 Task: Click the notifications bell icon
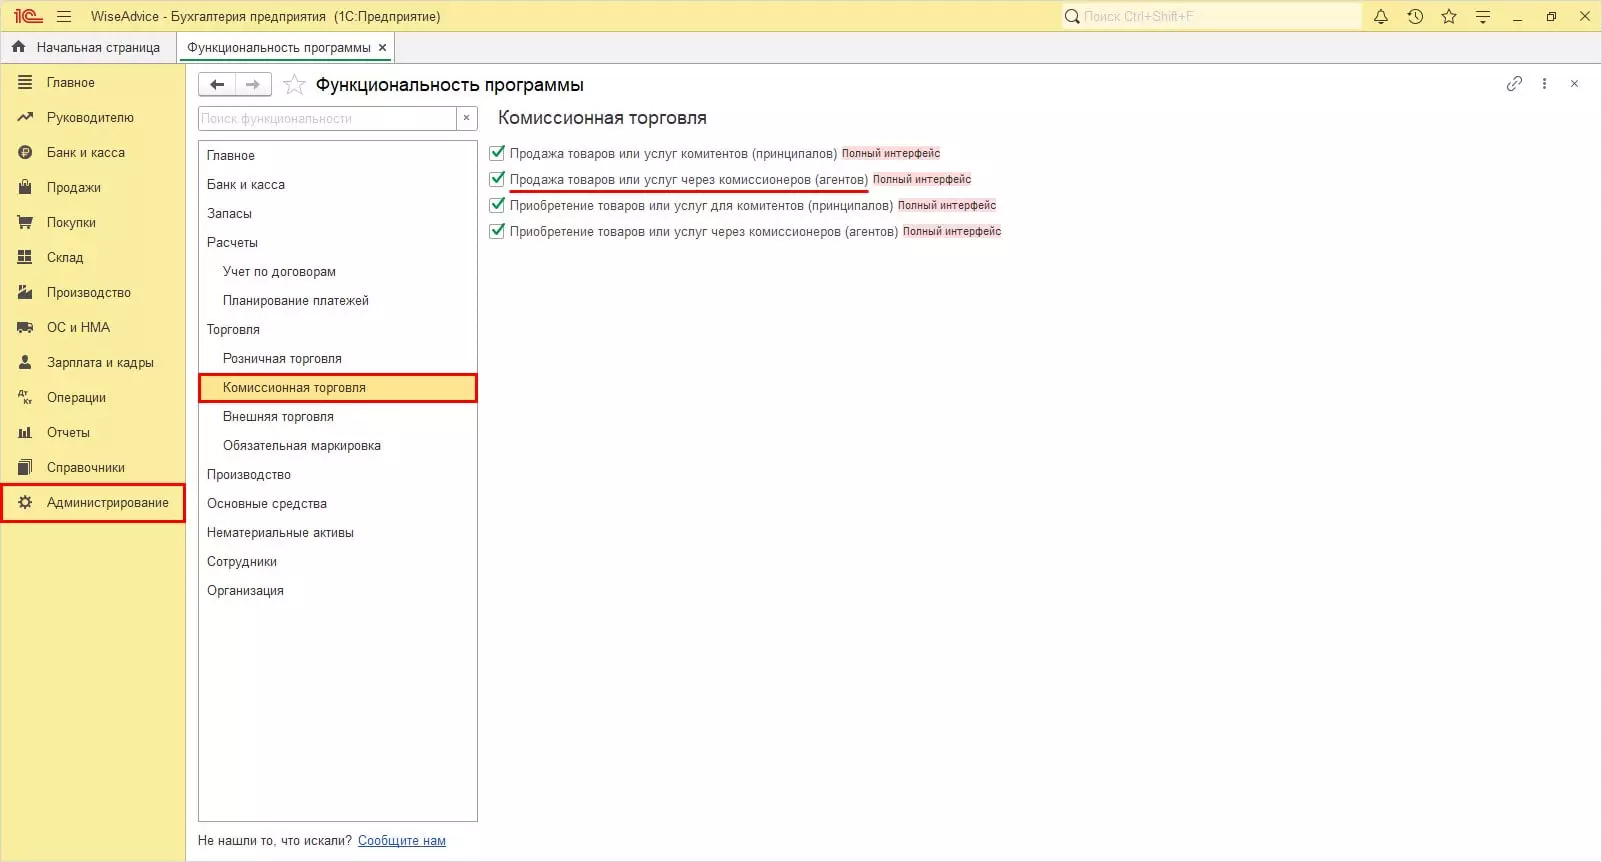point(1381,17)
